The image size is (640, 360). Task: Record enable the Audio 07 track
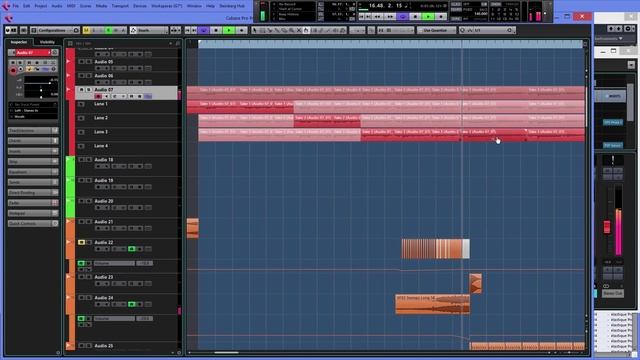tap(98, 96)
